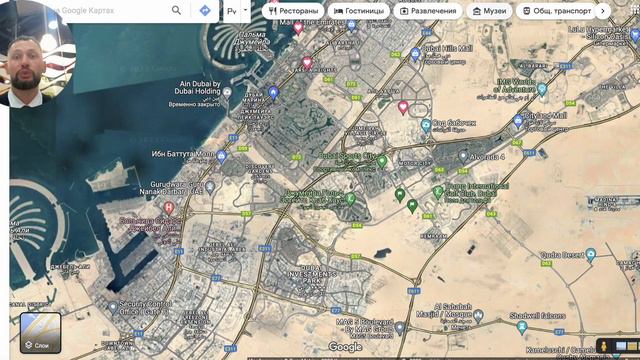
Task: Open the green Dubai Sports City pin
Action: 382,161
